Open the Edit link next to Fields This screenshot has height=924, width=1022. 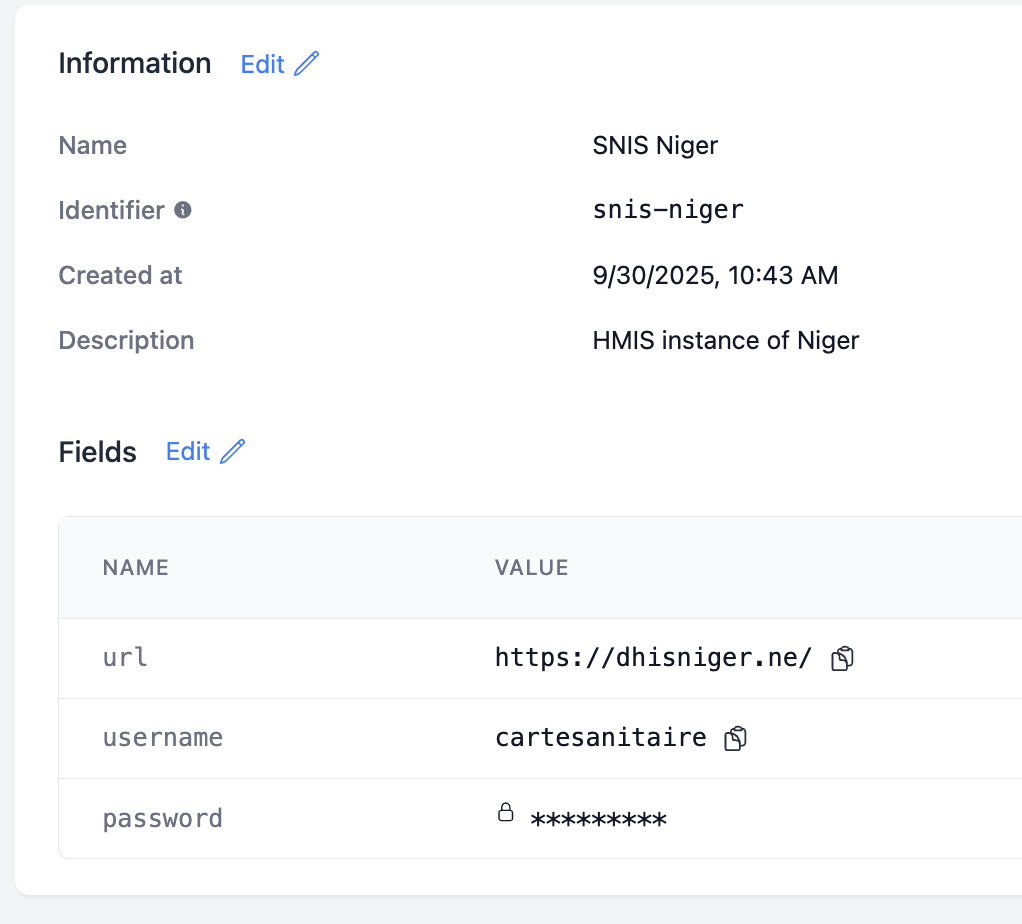189,451
